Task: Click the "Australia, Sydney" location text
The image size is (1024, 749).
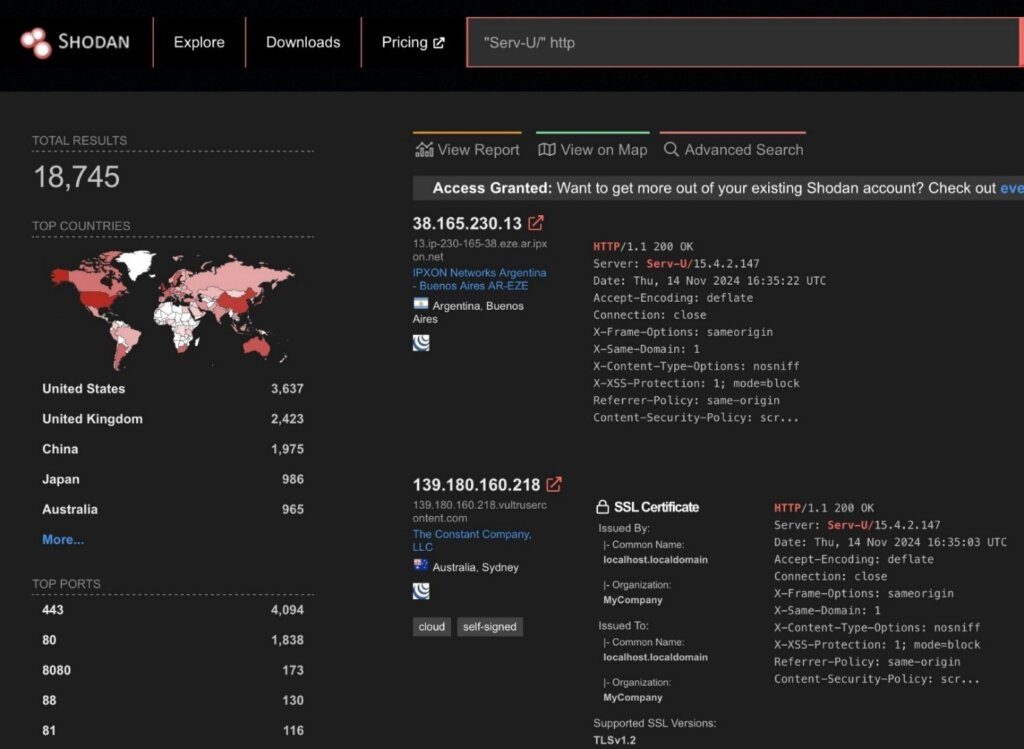Action: coord(475,567)
